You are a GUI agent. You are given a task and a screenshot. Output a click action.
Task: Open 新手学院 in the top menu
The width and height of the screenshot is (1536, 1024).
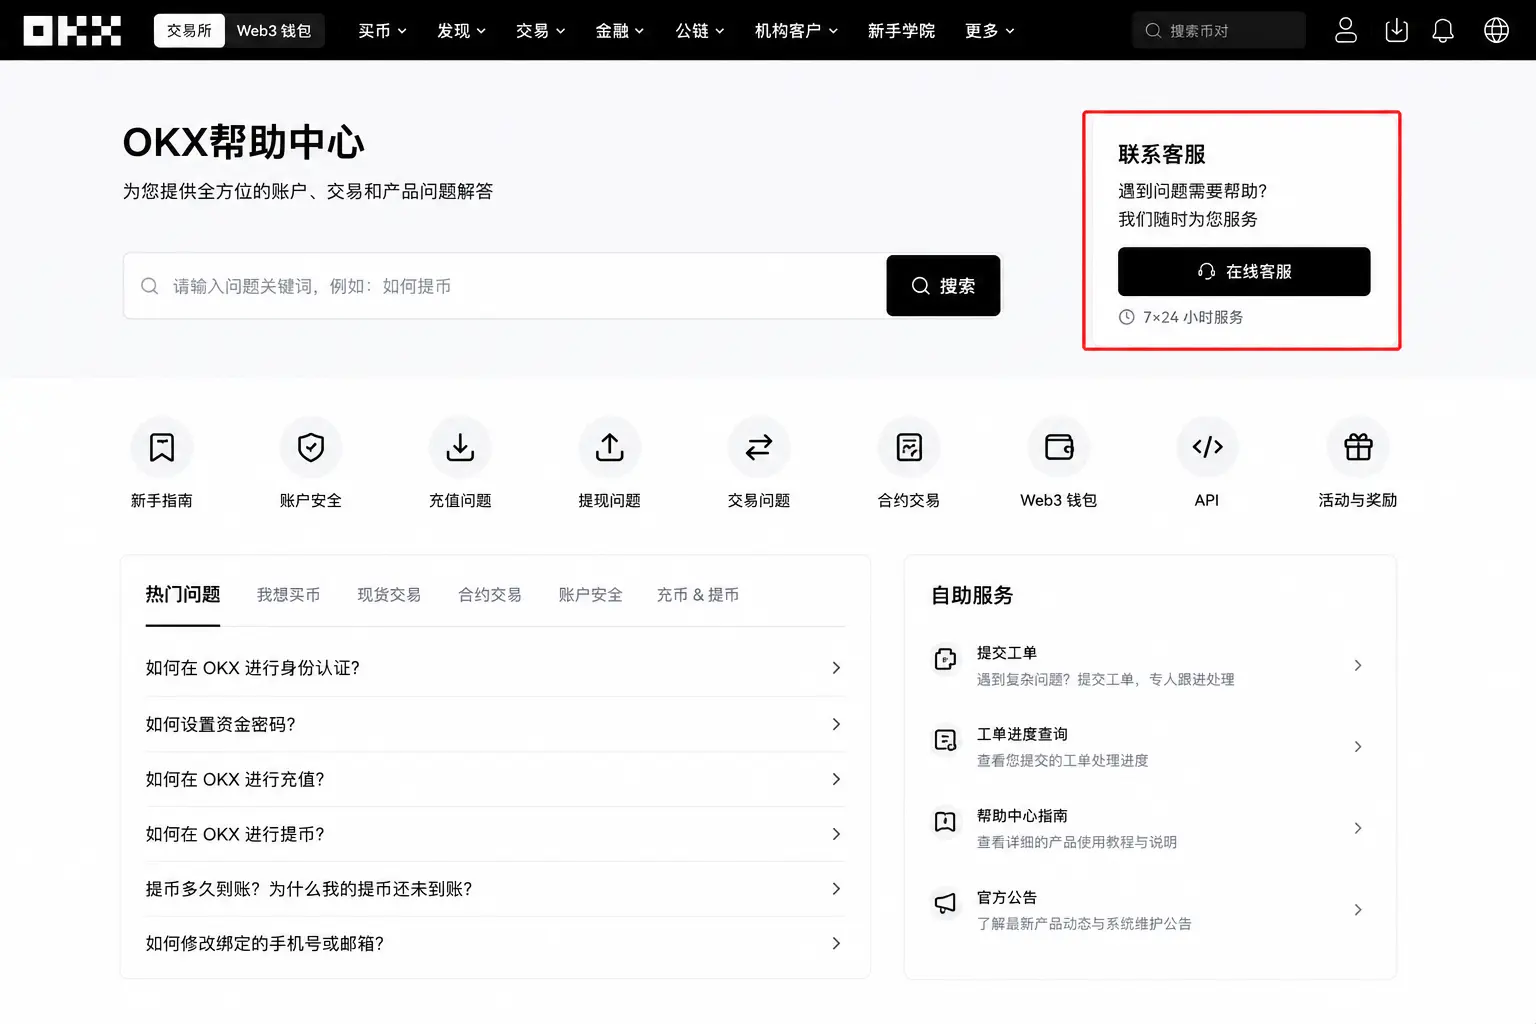pos(901,31)
